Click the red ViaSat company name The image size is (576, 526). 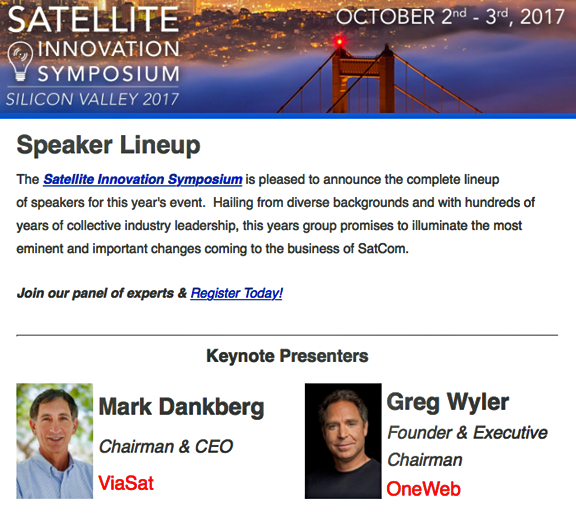coord(126,483)
